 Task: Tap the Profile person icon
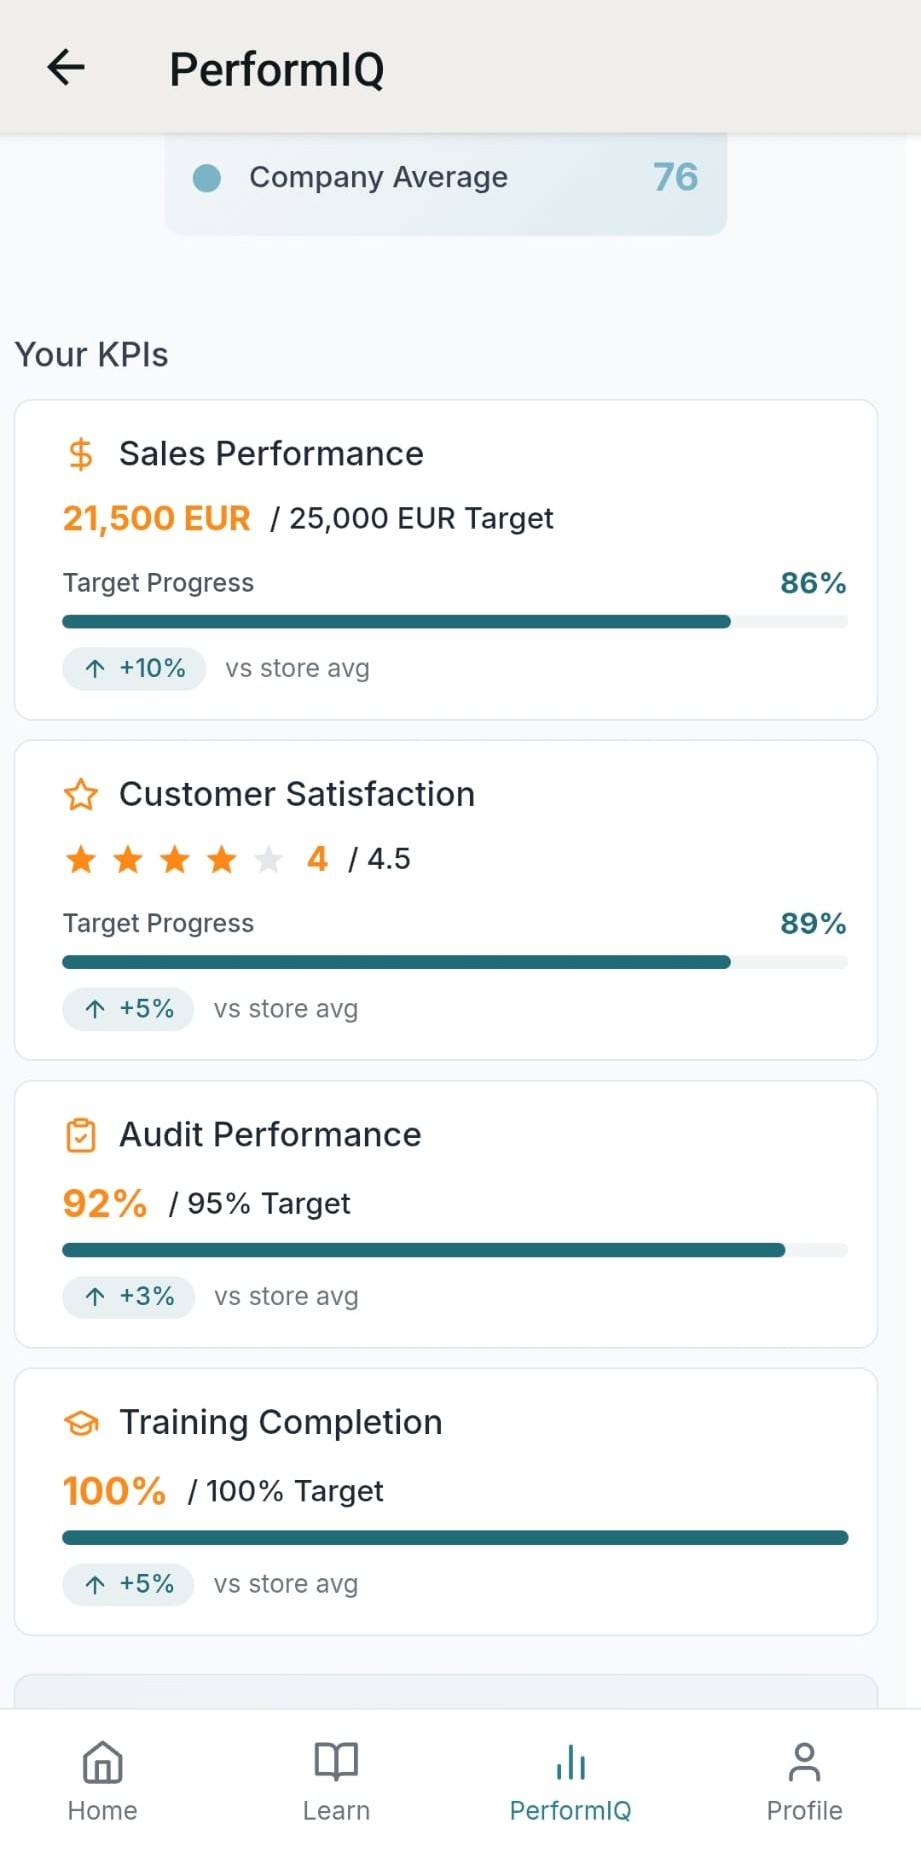point(804,1762)
